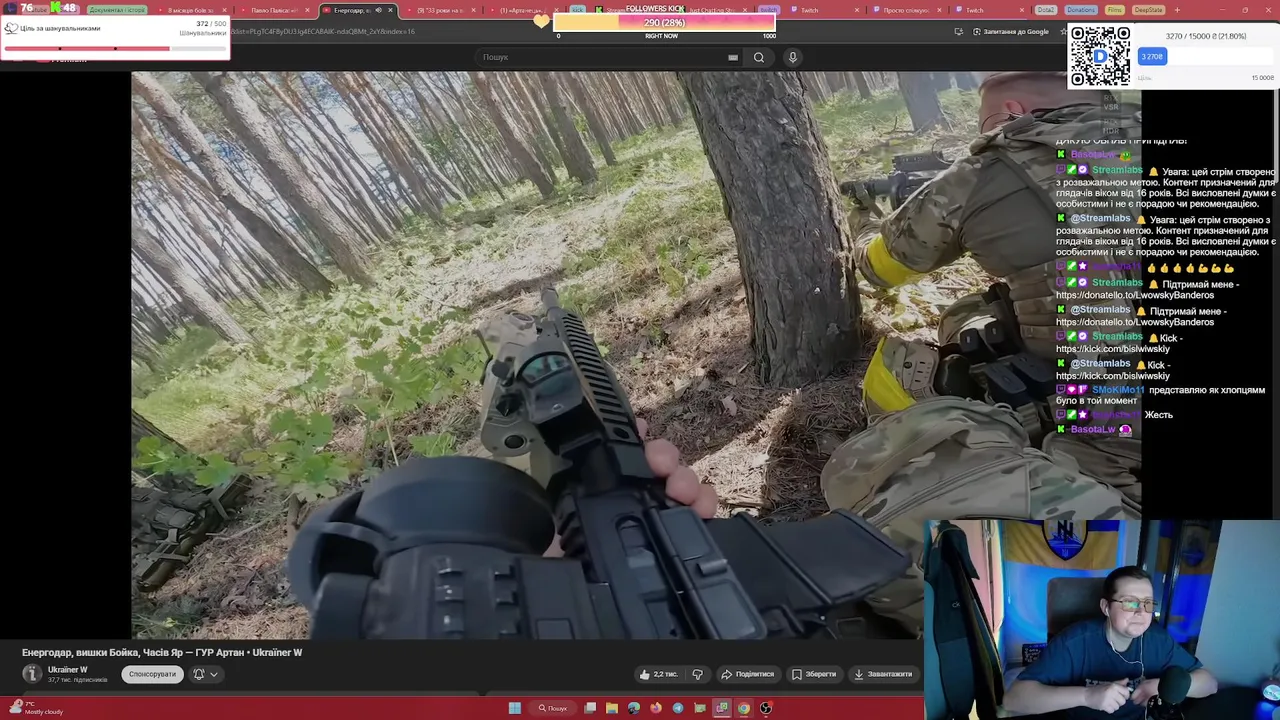1280x720 pixels.
Task: Open the DeepState bookmark
Action: 1148,10
